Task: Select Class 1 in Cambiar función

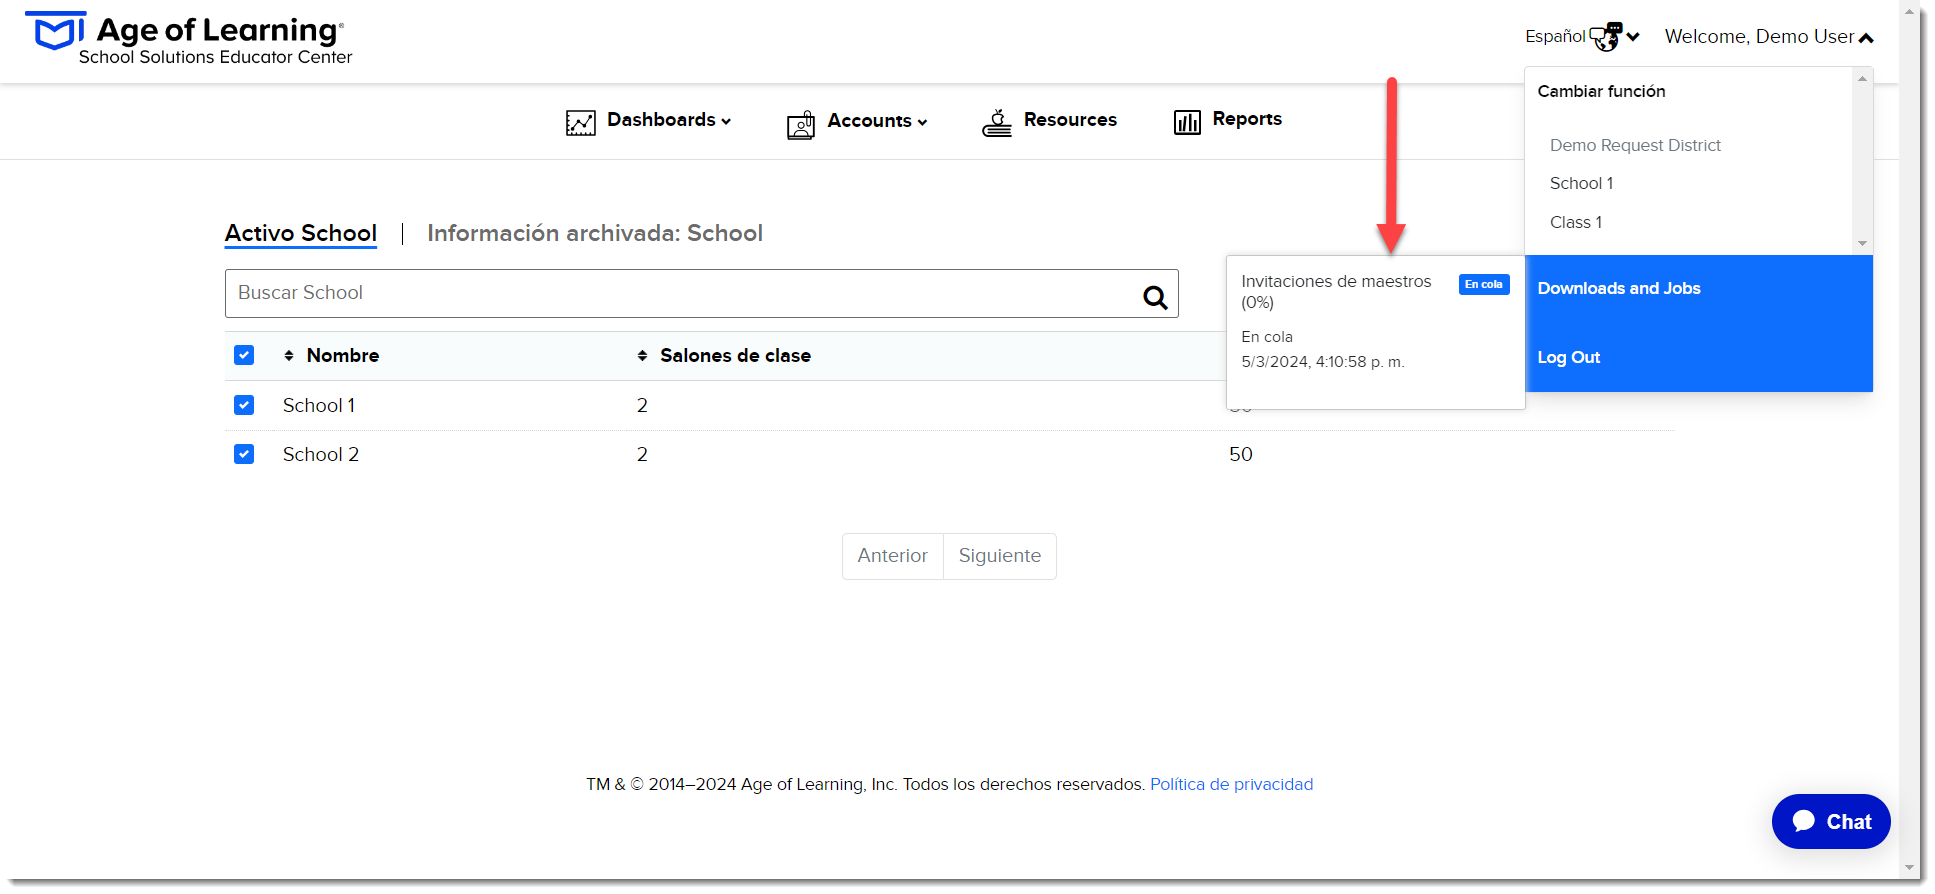Action: click(x=1576, y=222)
